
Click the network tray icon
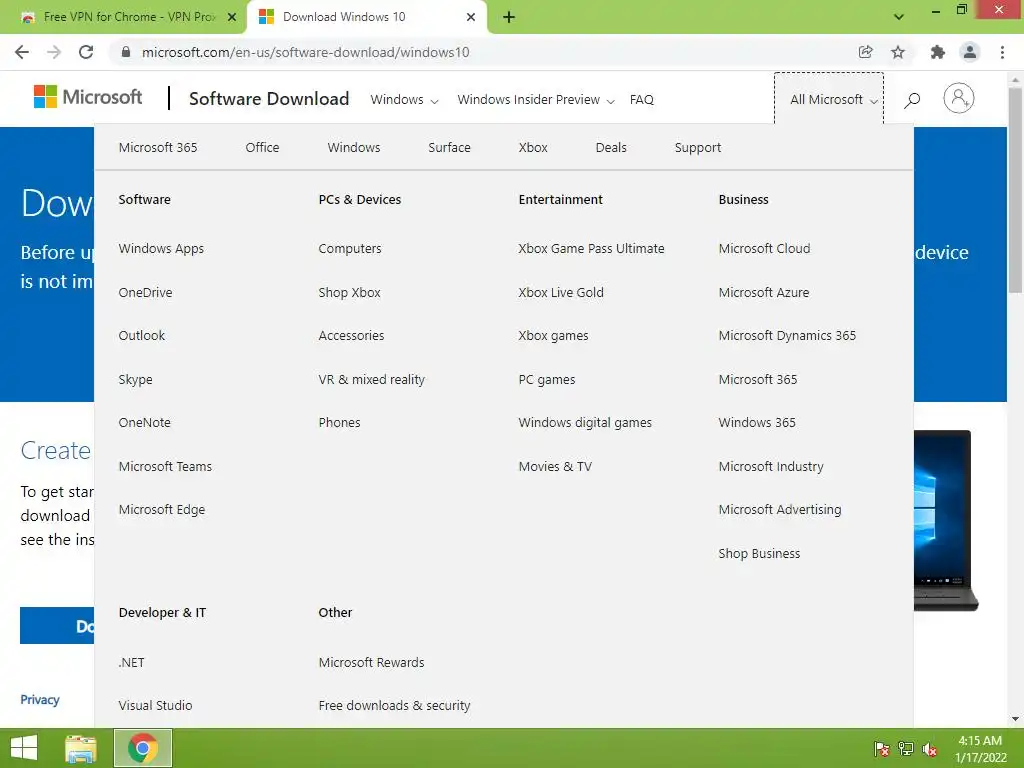click(906, 749)
